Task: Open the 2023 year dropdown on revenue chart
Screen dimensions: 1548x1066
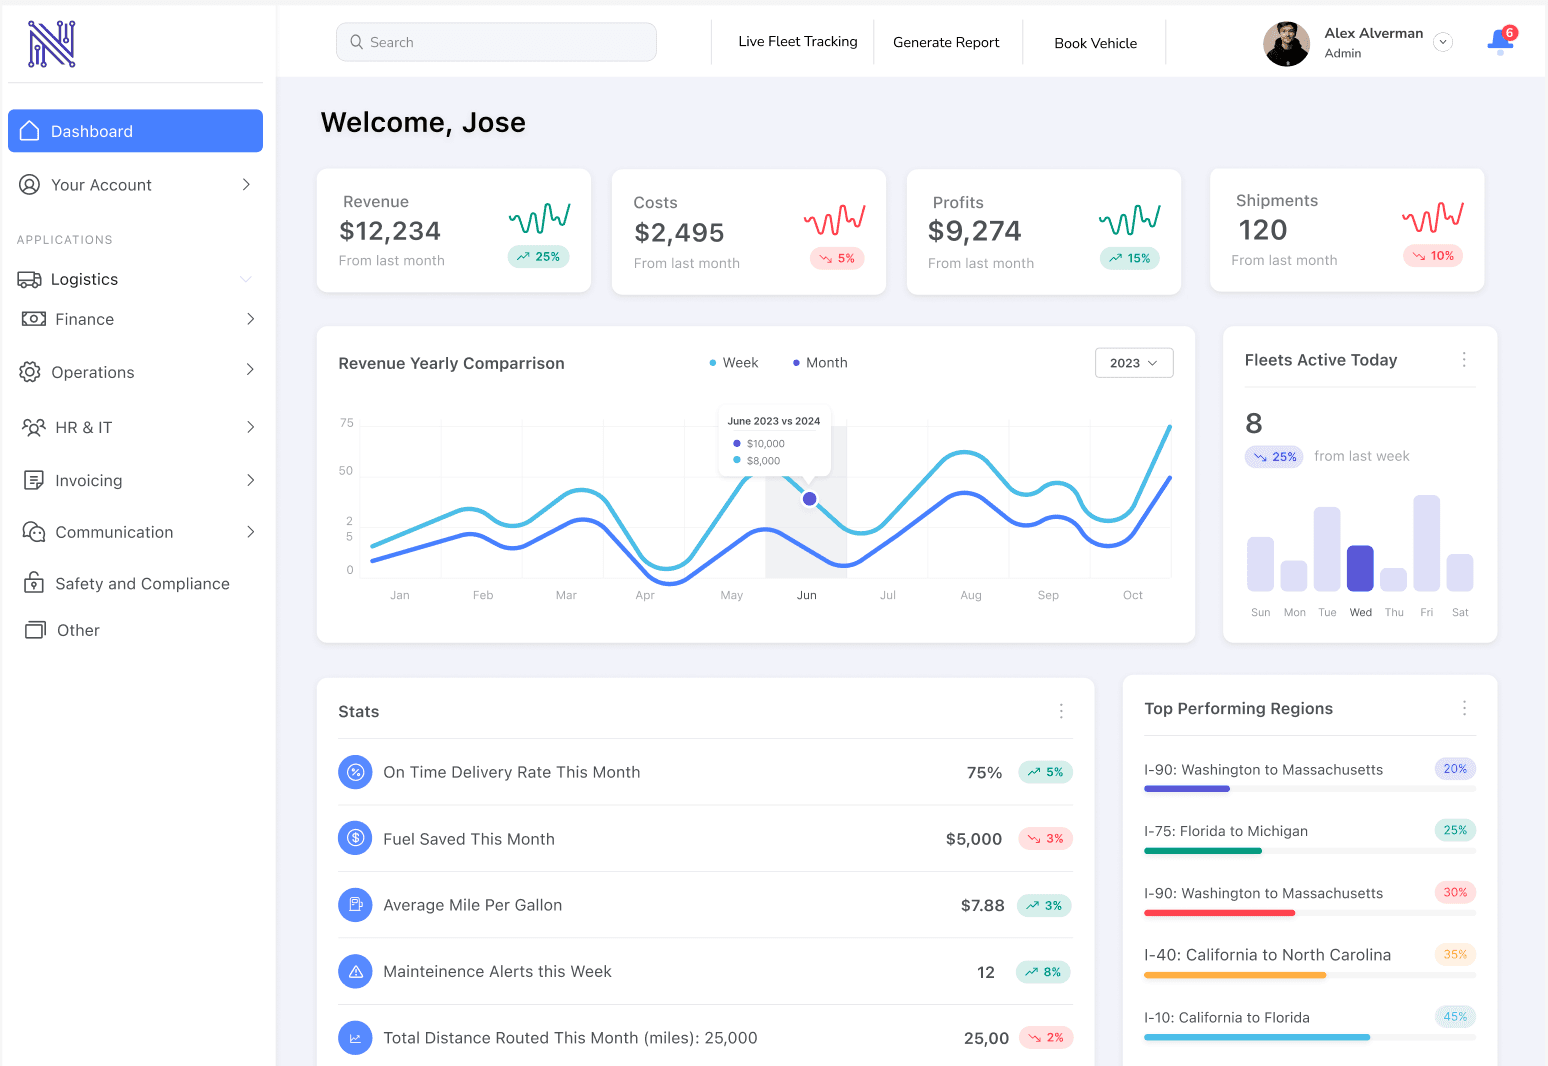Action: point(1134,362)
